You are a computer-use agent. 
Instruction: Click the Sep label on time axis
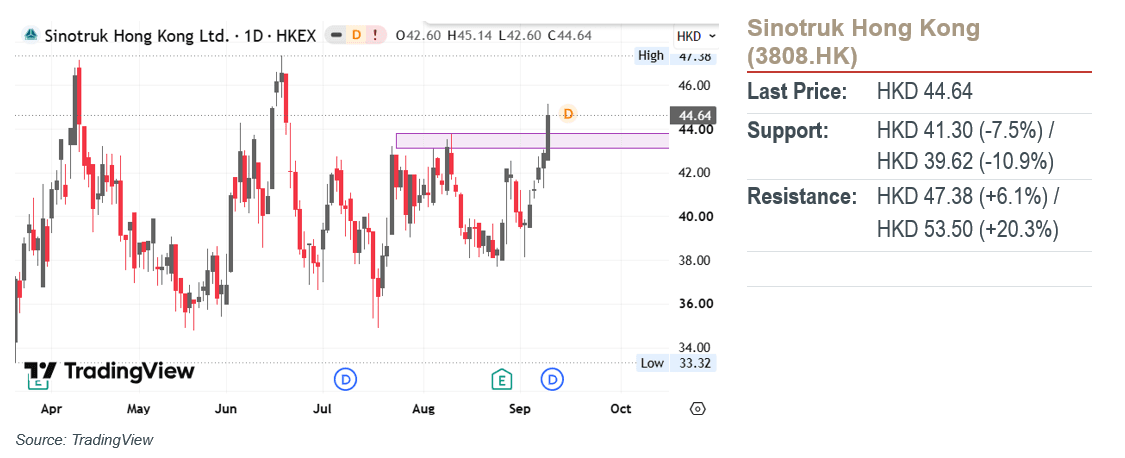coord(519,408)
